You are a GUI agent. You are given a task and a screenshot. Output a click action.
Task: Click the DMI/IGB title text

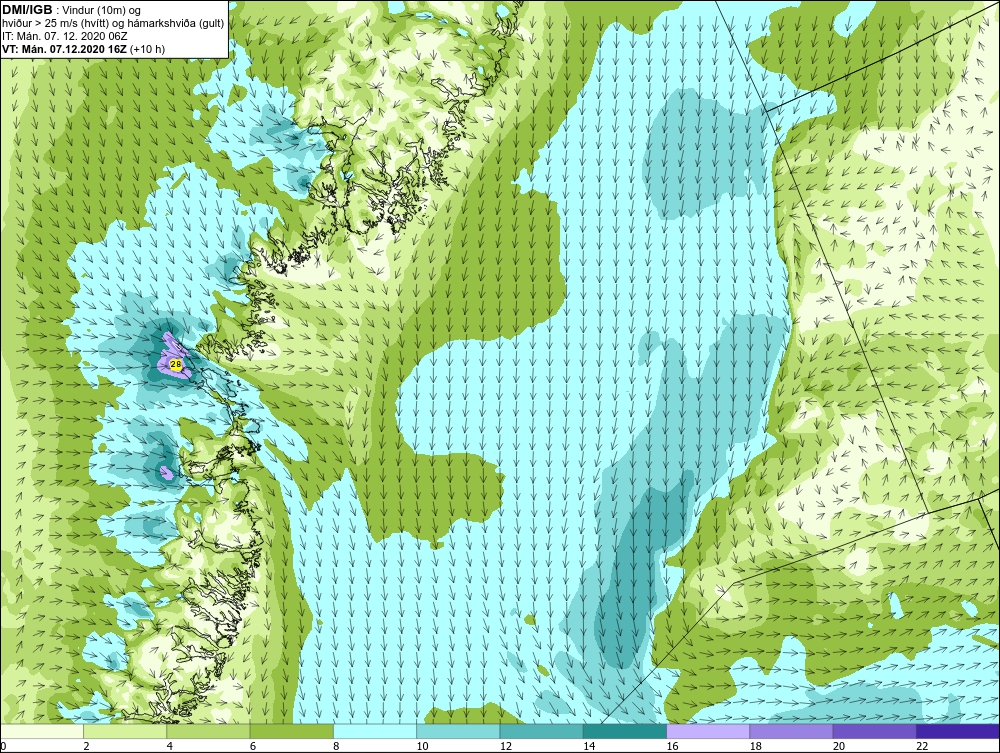pyautogui.click(x=27, y=10)
